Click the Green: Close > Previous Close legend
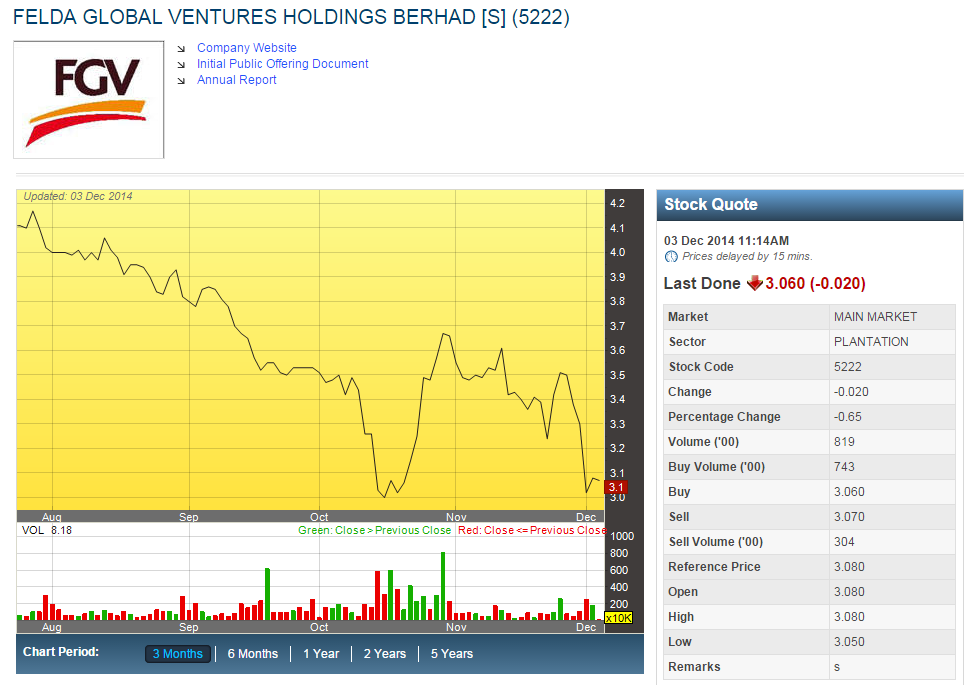Screen dimensions: 977x685 [x=374, y=530]
